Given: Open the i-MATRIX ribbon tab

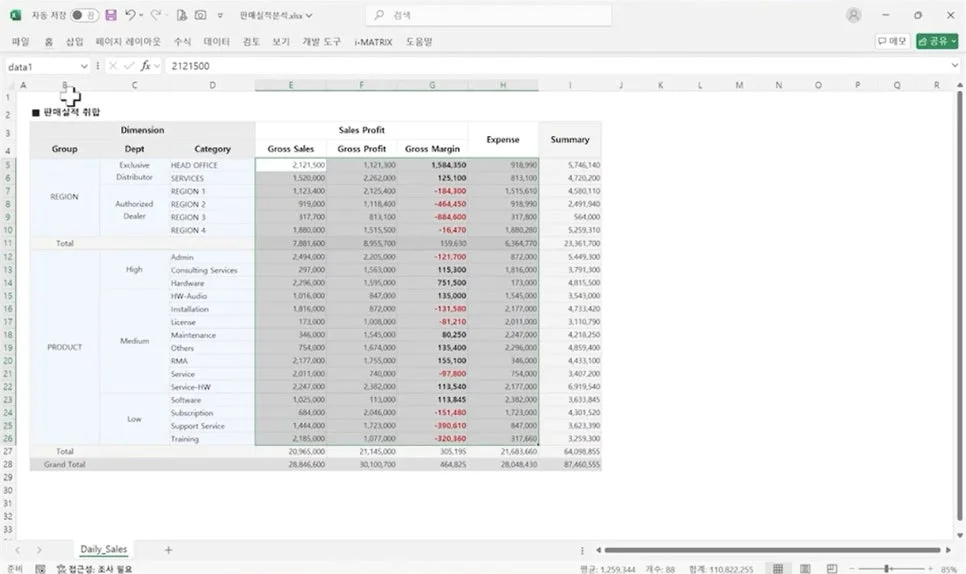Looking at the screenshot, I should click(372, 42).
